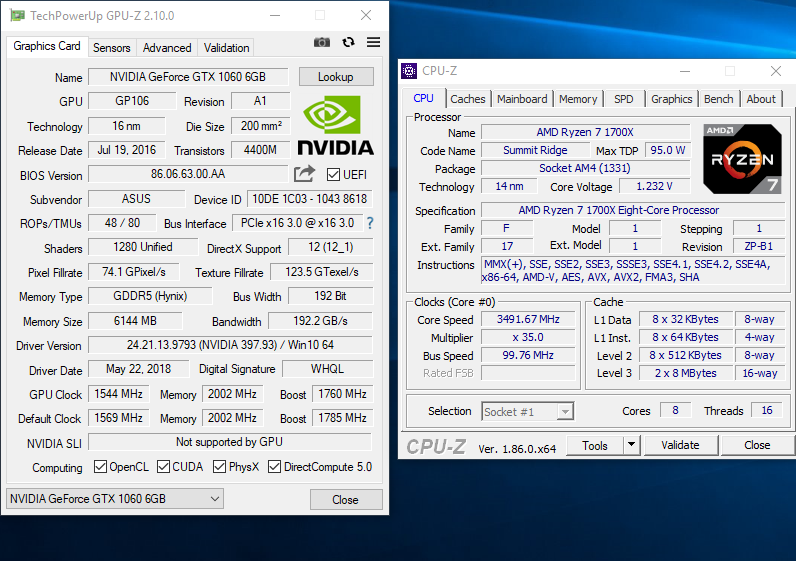Click the GPU-Z title bar app icon
Image resolution: width=796 pixels, height=561 pixels.
[17, 15]
